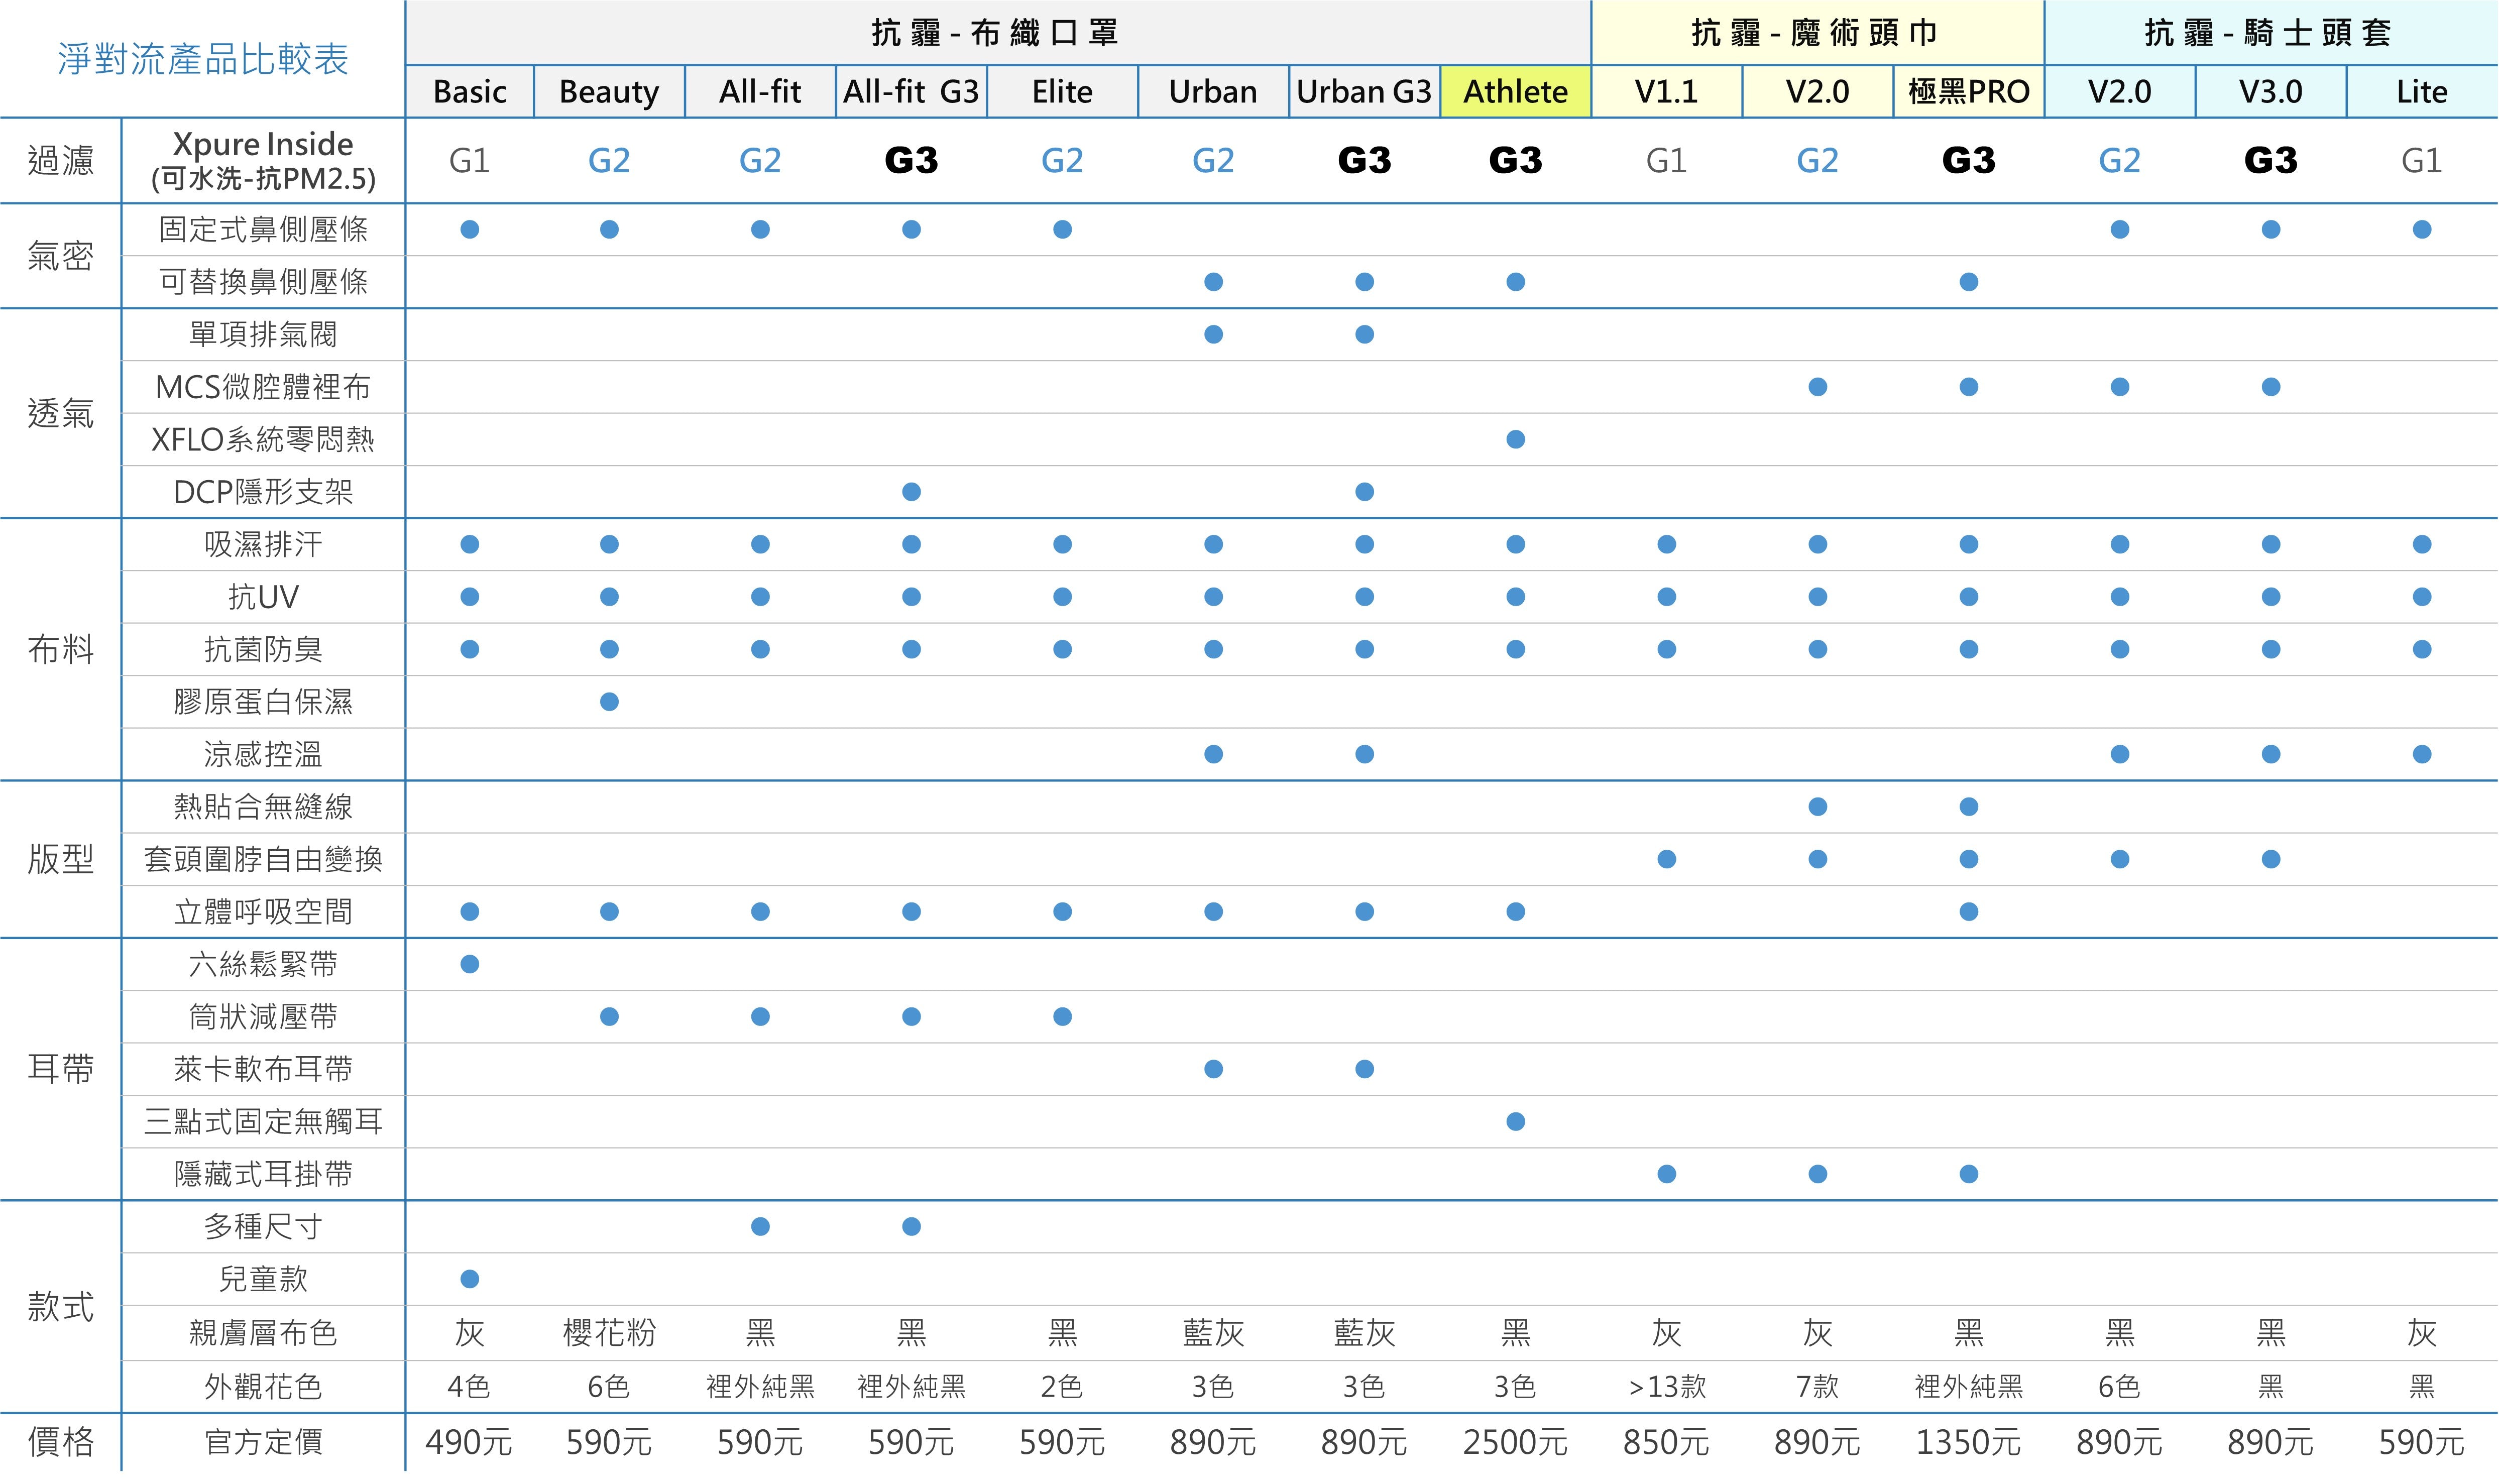2499x1484 pixels.
Task: Click the 套頭圍脖自由變換 dot under 騎士頭套 V2.0
Action: coord(2120,859)
